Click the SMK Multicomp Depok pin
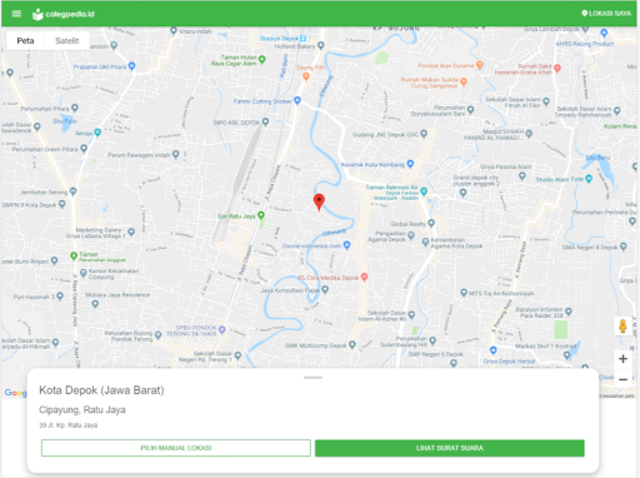This screenshot has height=478, width=640. point(352,345)
